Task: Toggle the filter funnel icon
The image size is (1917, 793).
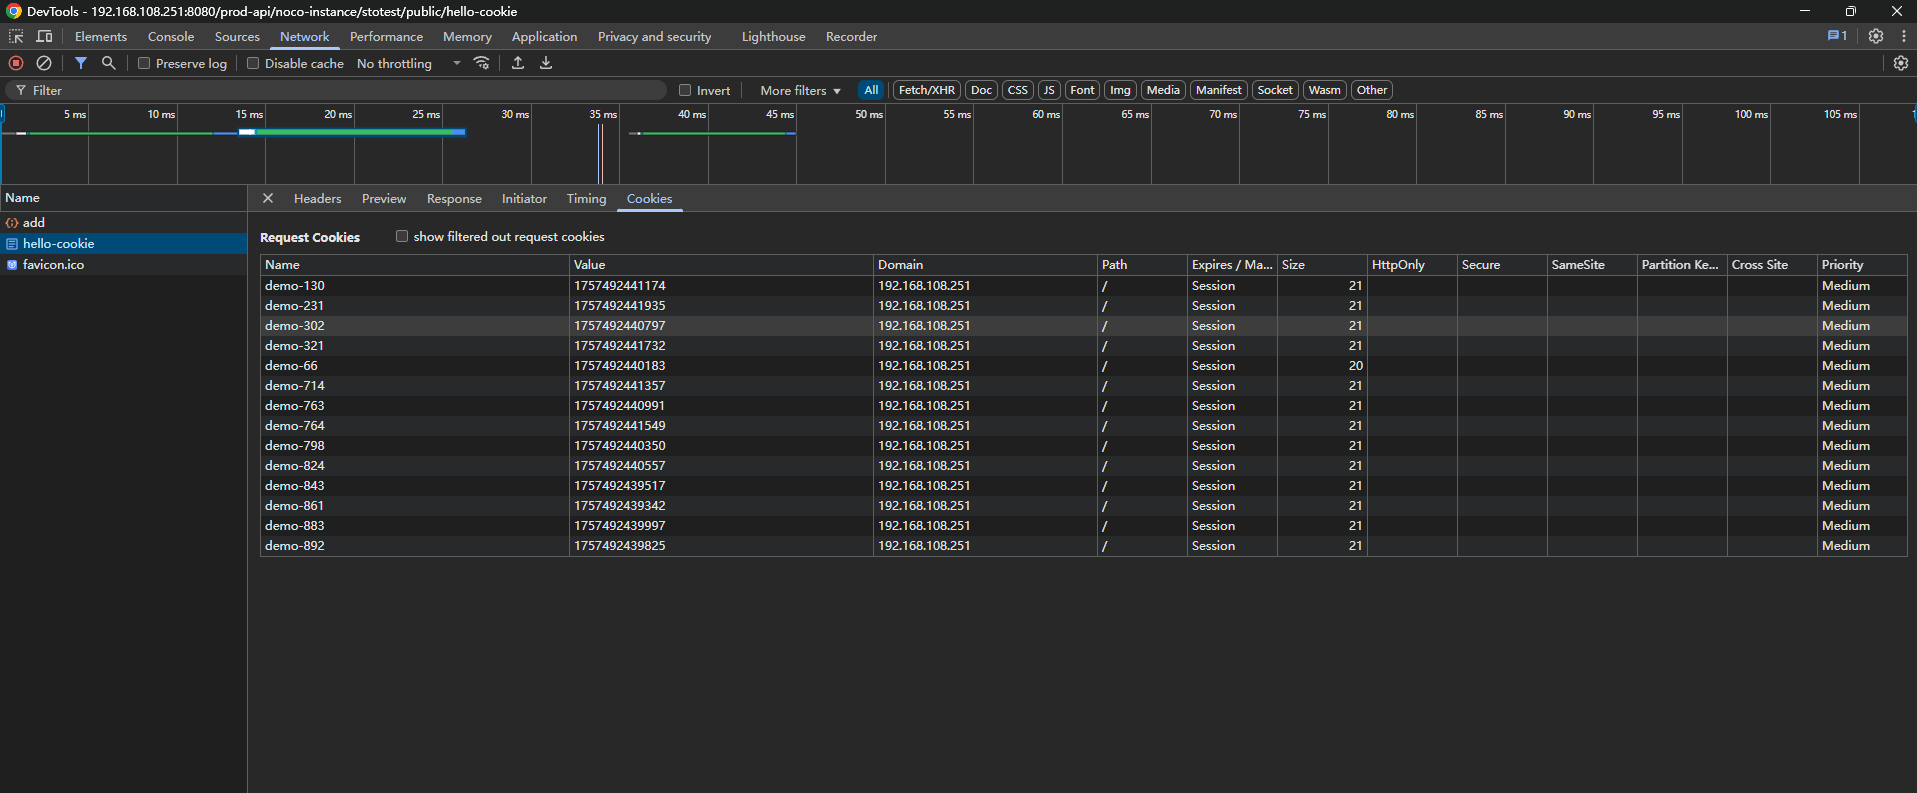Action: click(x=81, y=63)
